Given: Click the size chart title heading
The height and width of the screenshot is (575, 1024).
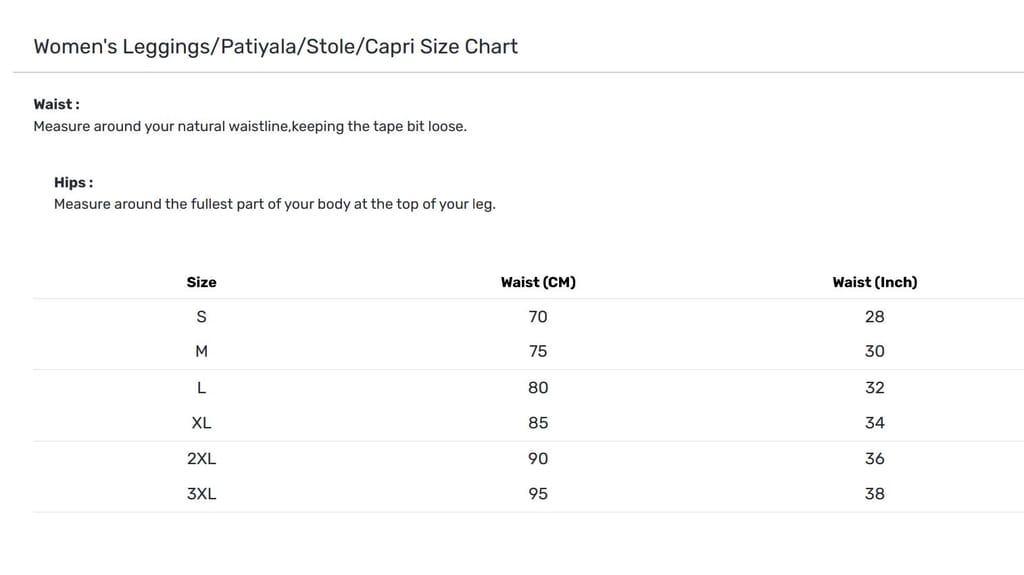Looking at the screenshot, I should 275,46.
